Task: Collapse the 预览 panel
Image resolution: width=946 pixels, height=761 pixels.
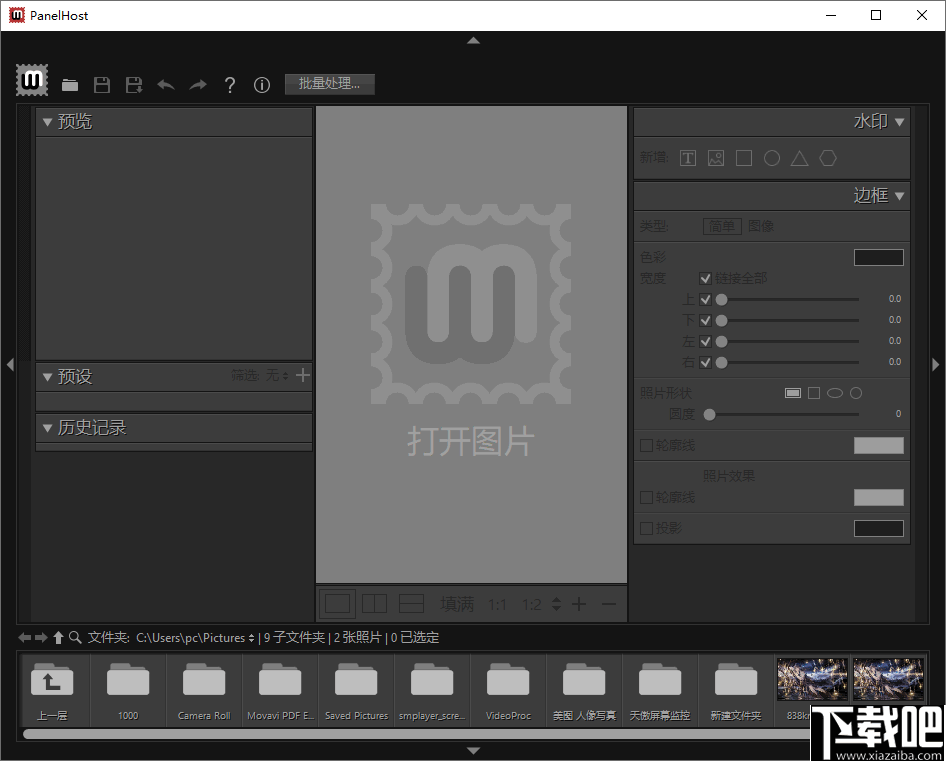Action: (x=48, y=120)
